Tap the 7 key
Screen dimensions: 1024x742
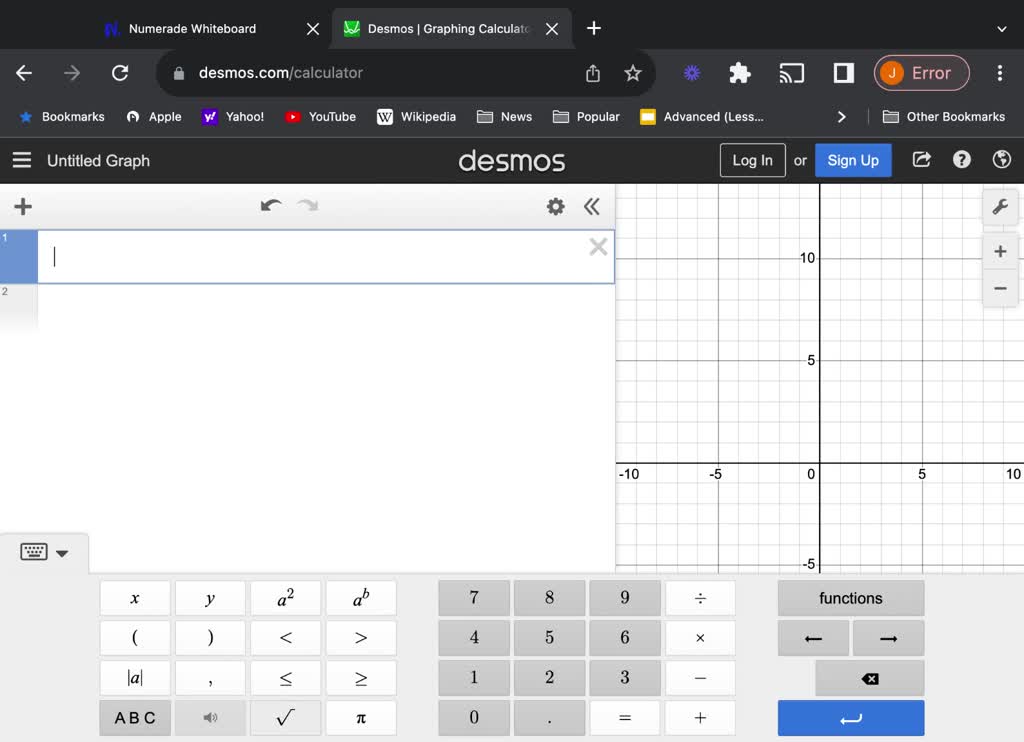pyautogui.click(x=473, y=598)
